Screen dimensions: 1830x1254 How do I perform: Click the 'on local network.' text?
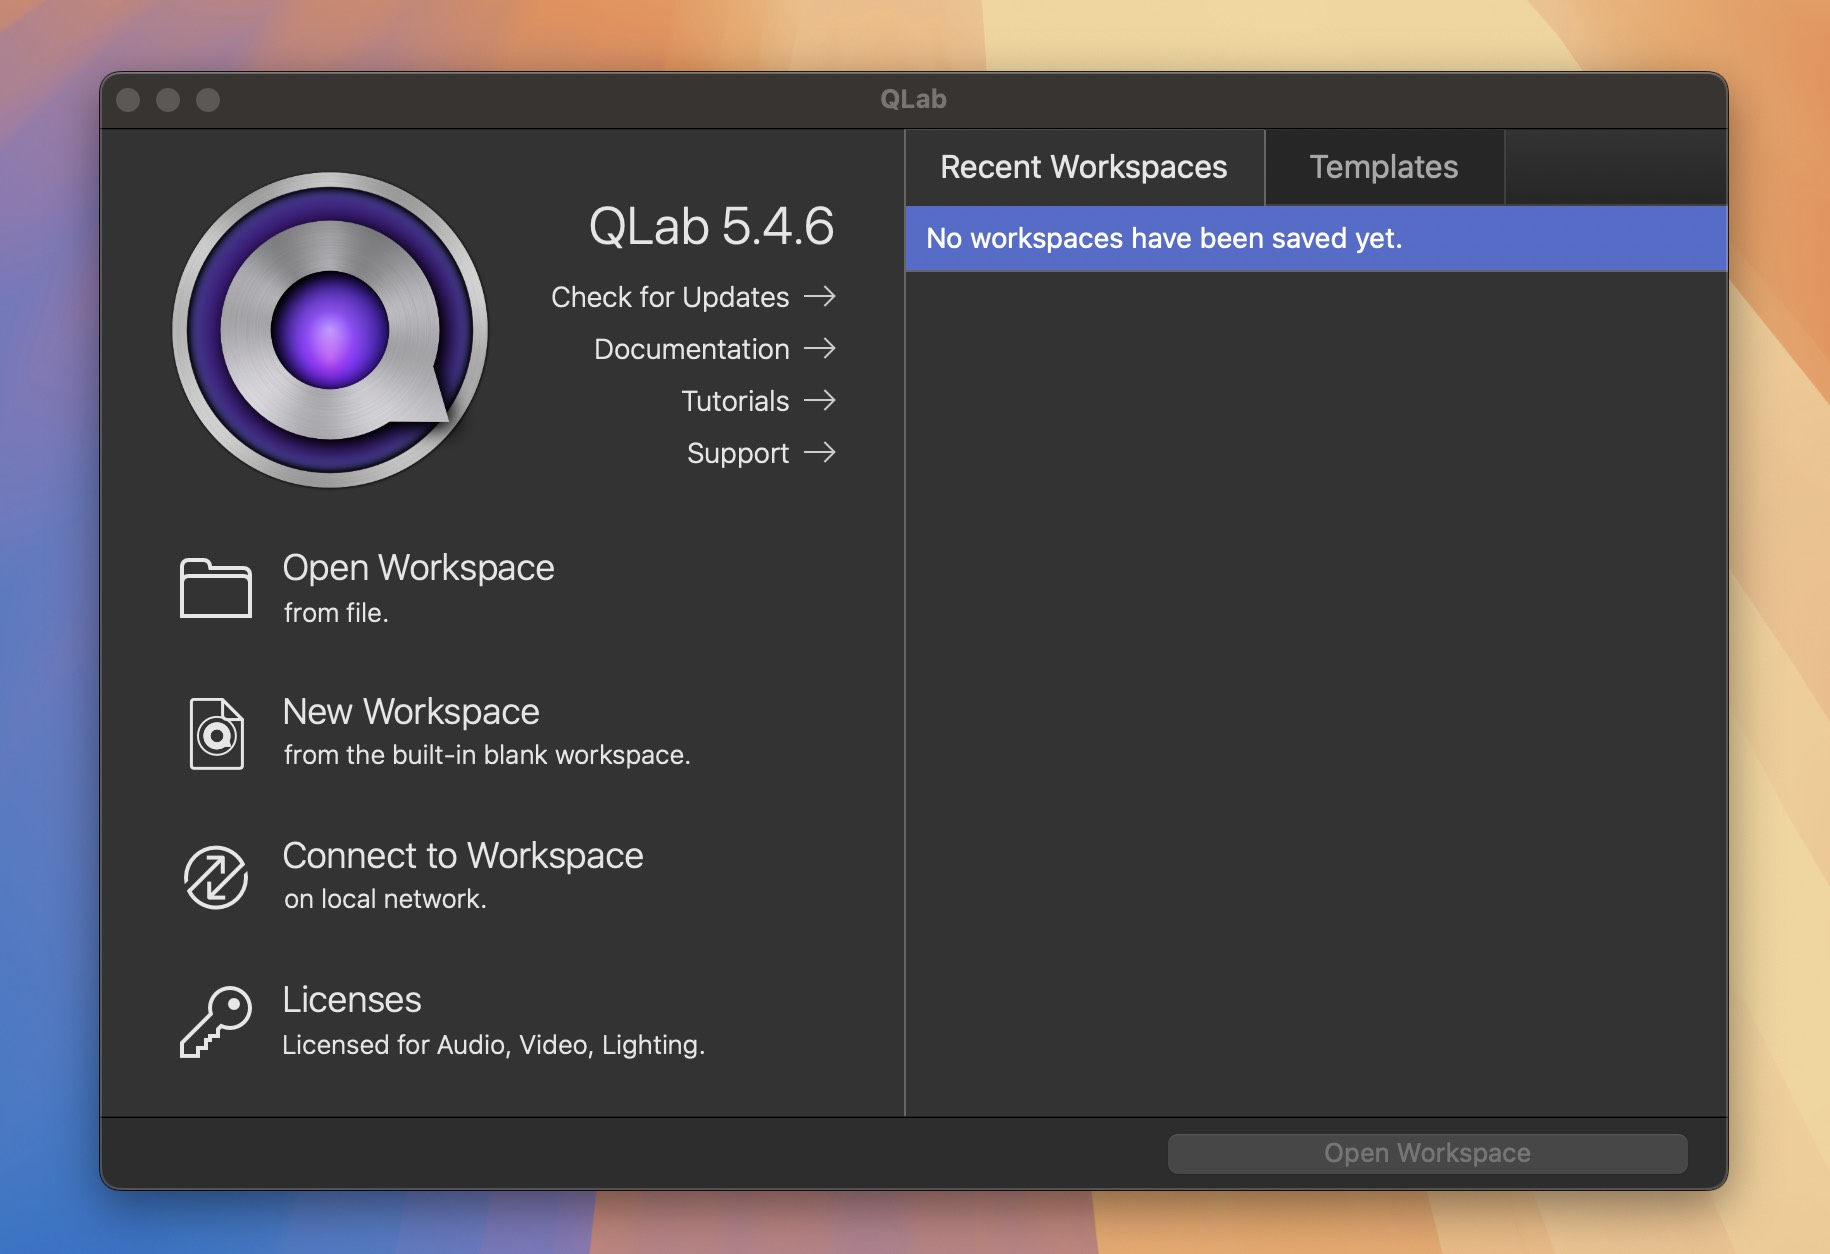pyautogui.click(x=385, y=899)
